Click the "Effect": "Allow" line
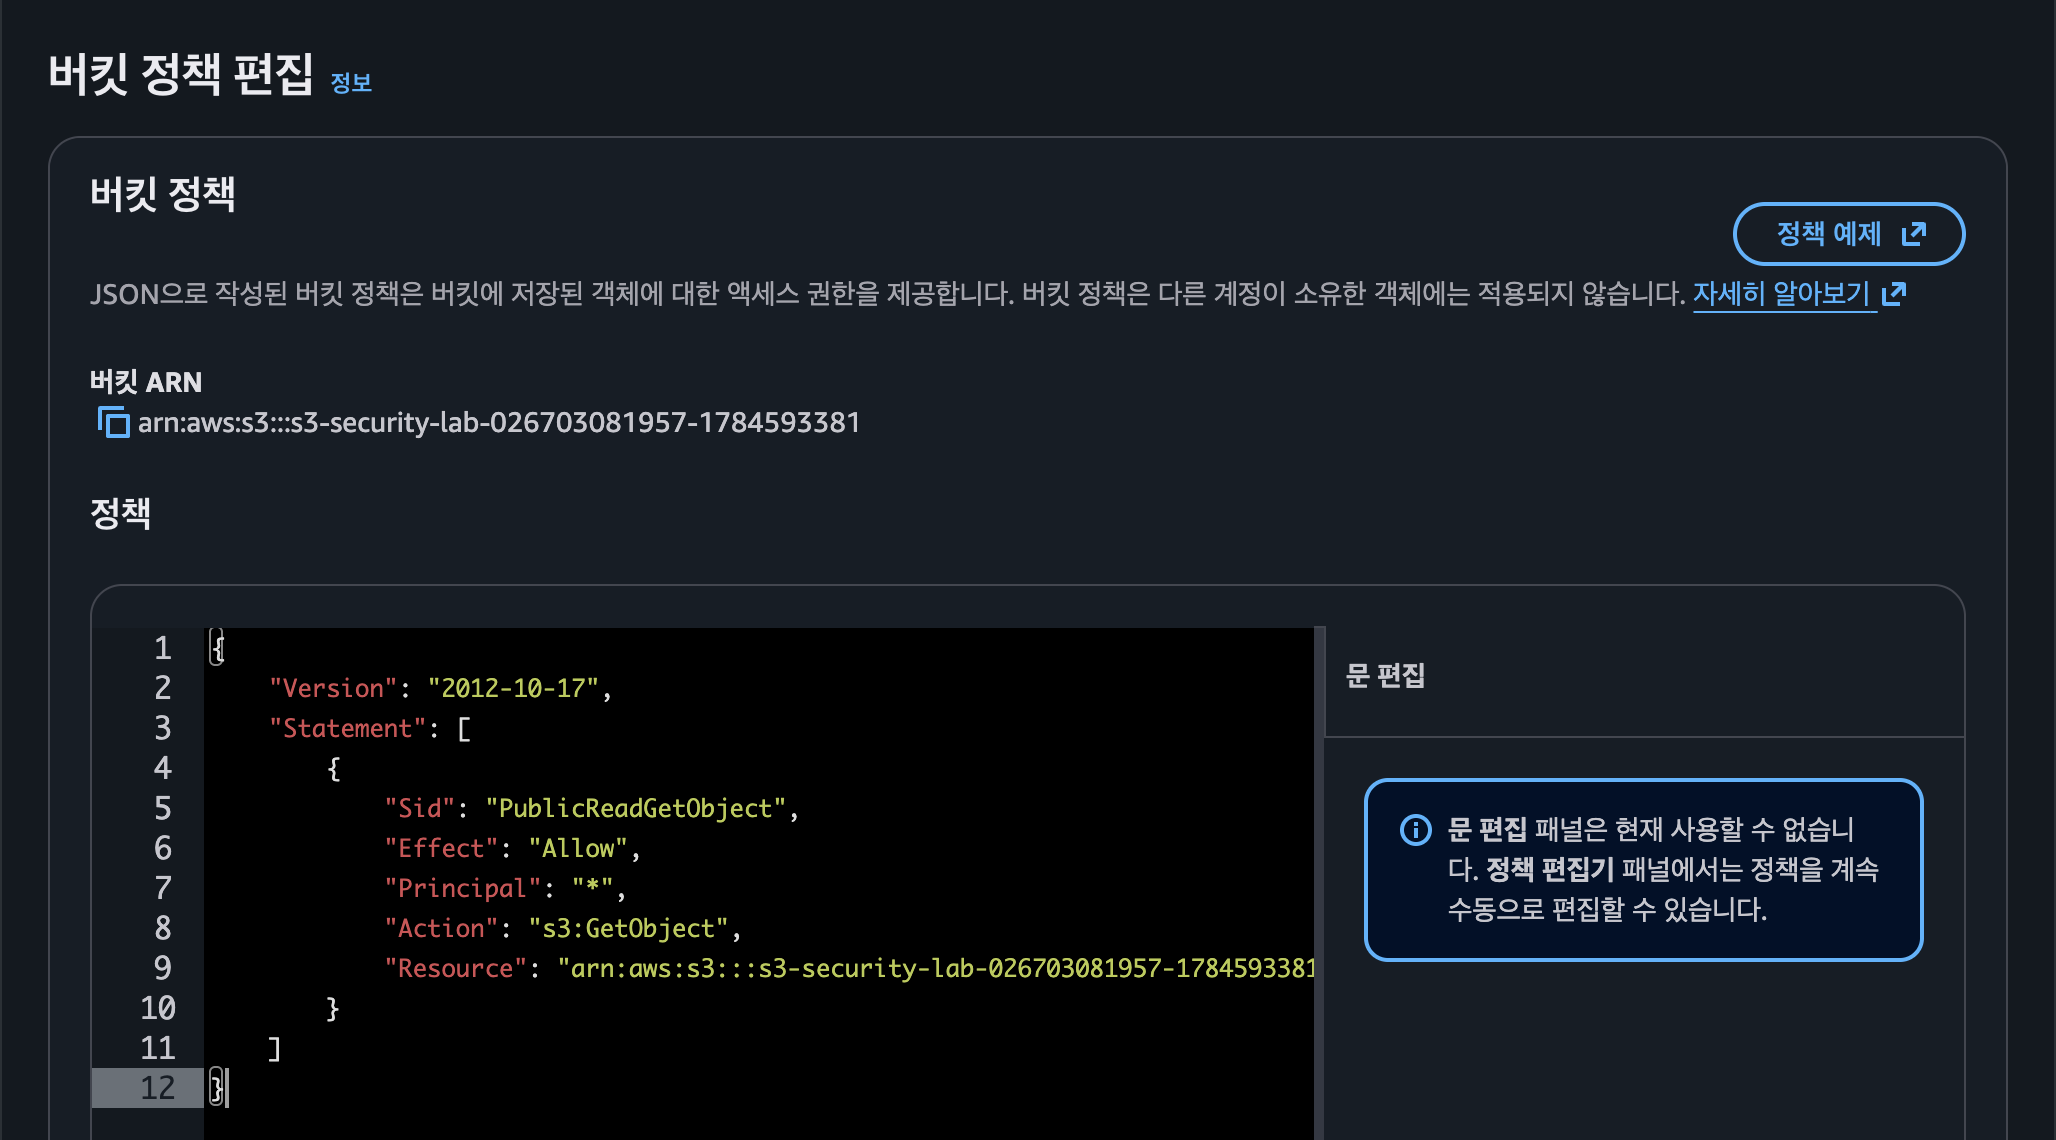Image resolution: width=2056 pixels, height=1140 pixels. (x=512, y=848)
